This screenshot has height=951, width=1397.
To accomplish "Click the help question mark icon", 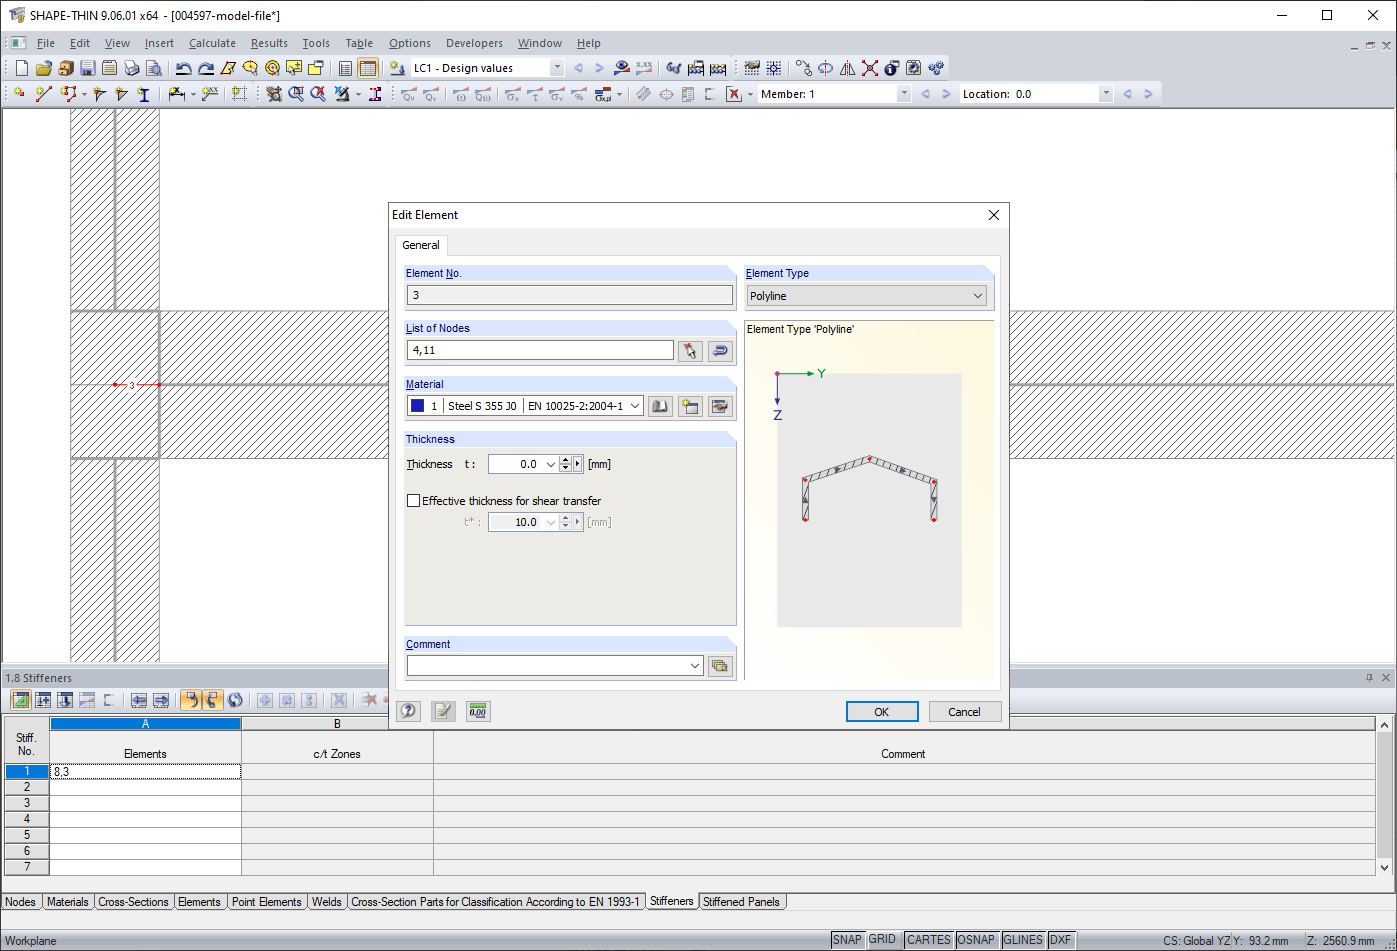I will 408,711.
